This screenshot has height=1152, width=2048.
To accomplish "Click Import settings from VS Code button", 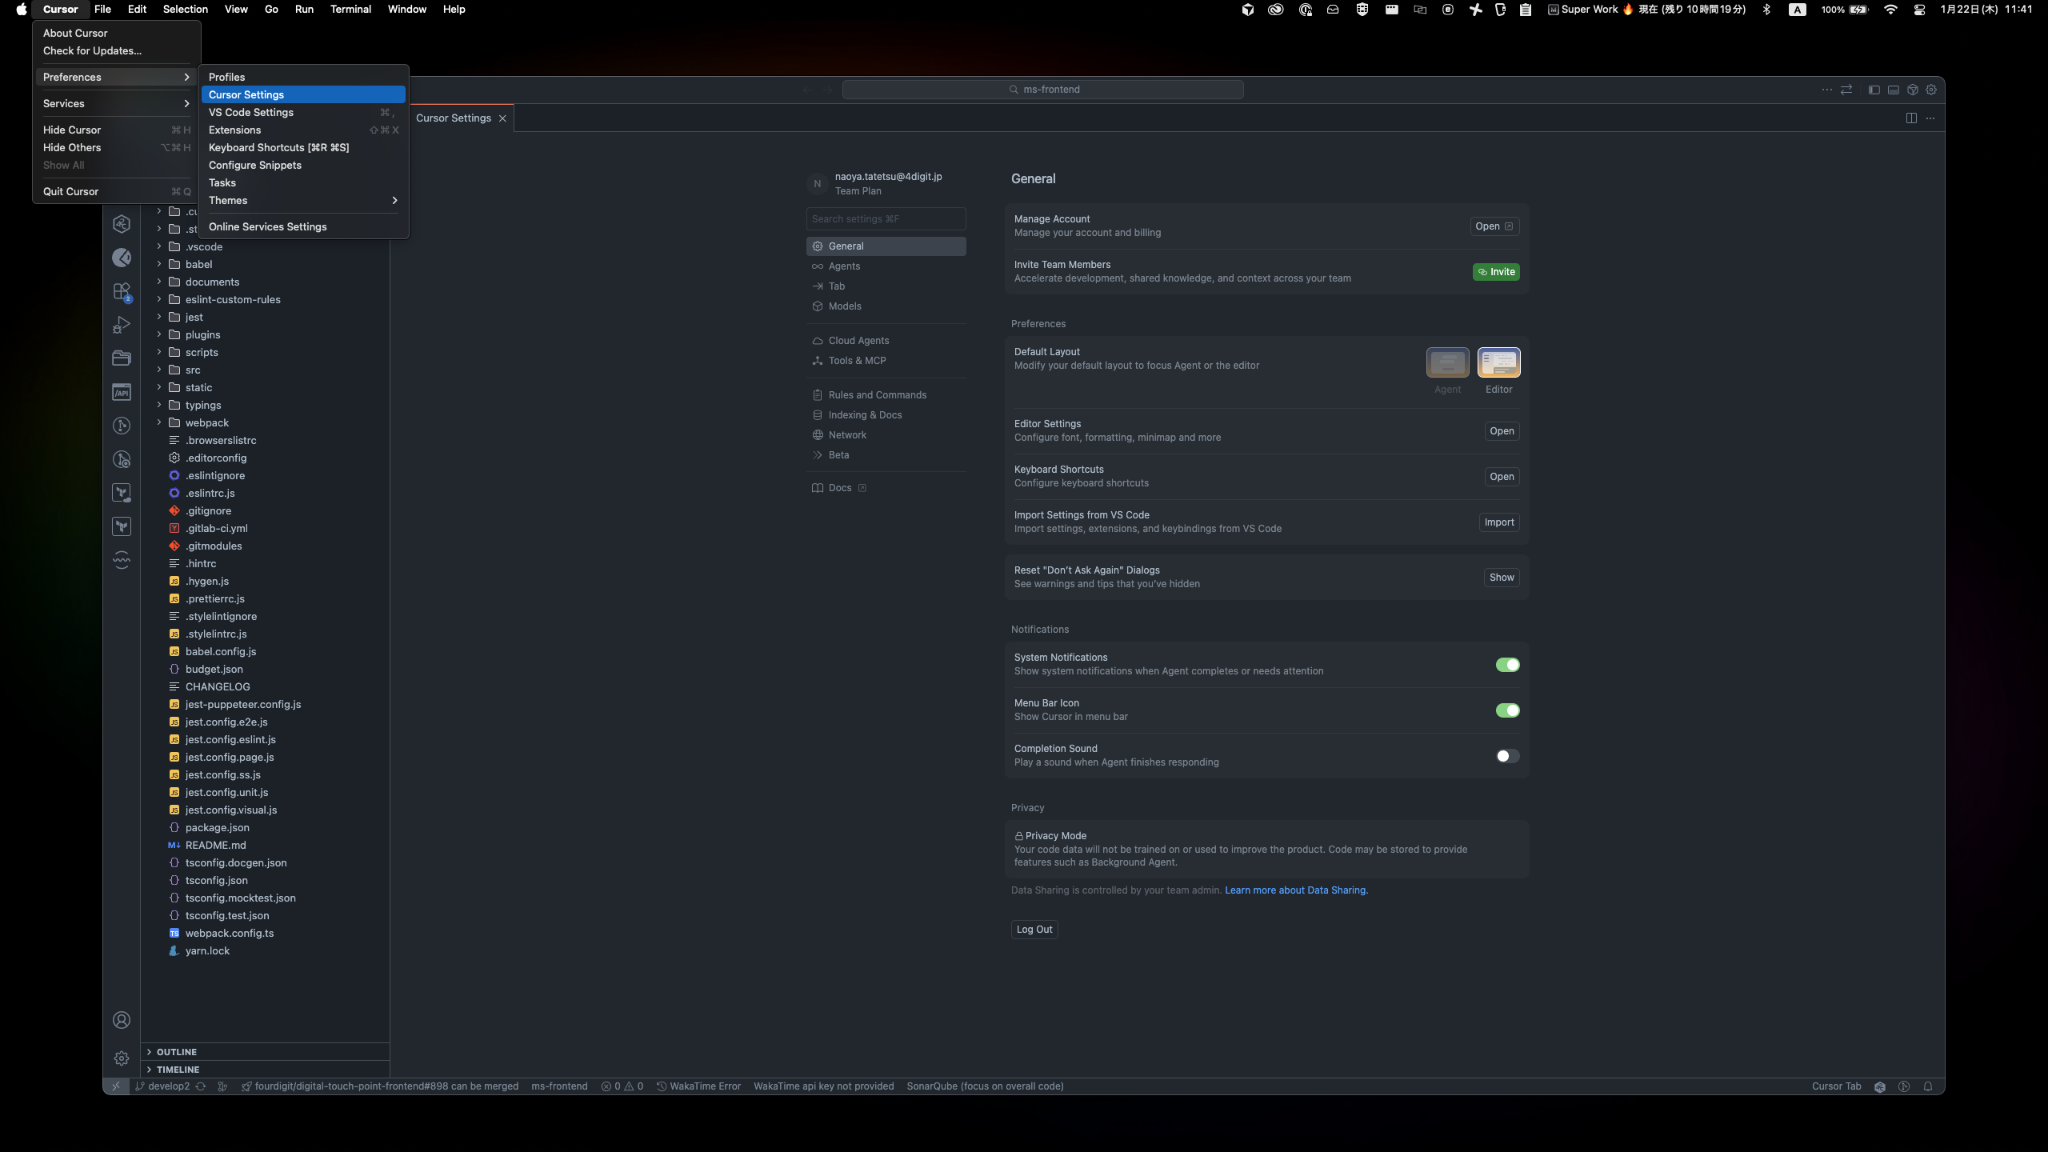I will [x=1499, y=522].
